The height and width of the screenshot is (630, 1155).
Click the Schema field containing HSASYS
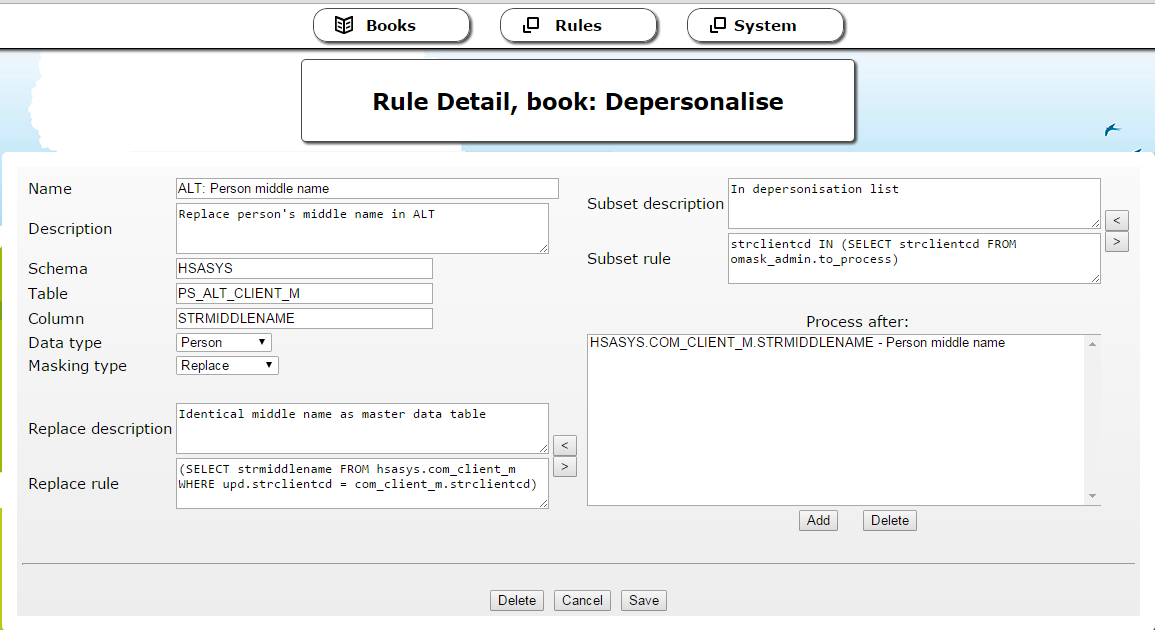click(304, 269)
